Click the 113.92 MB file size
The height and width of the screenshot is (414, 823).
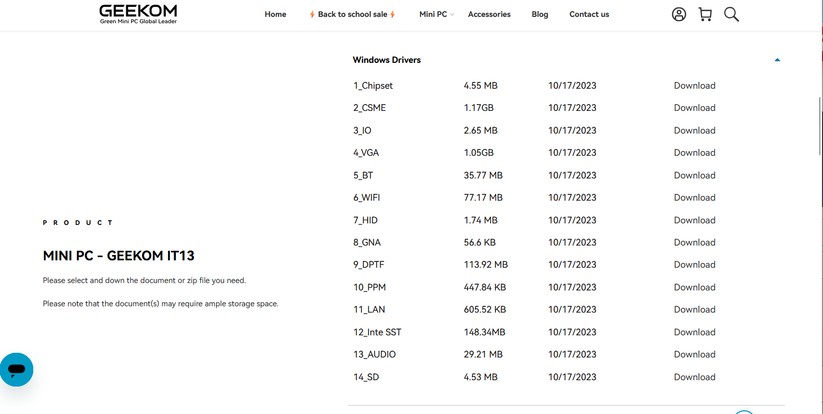486,264
